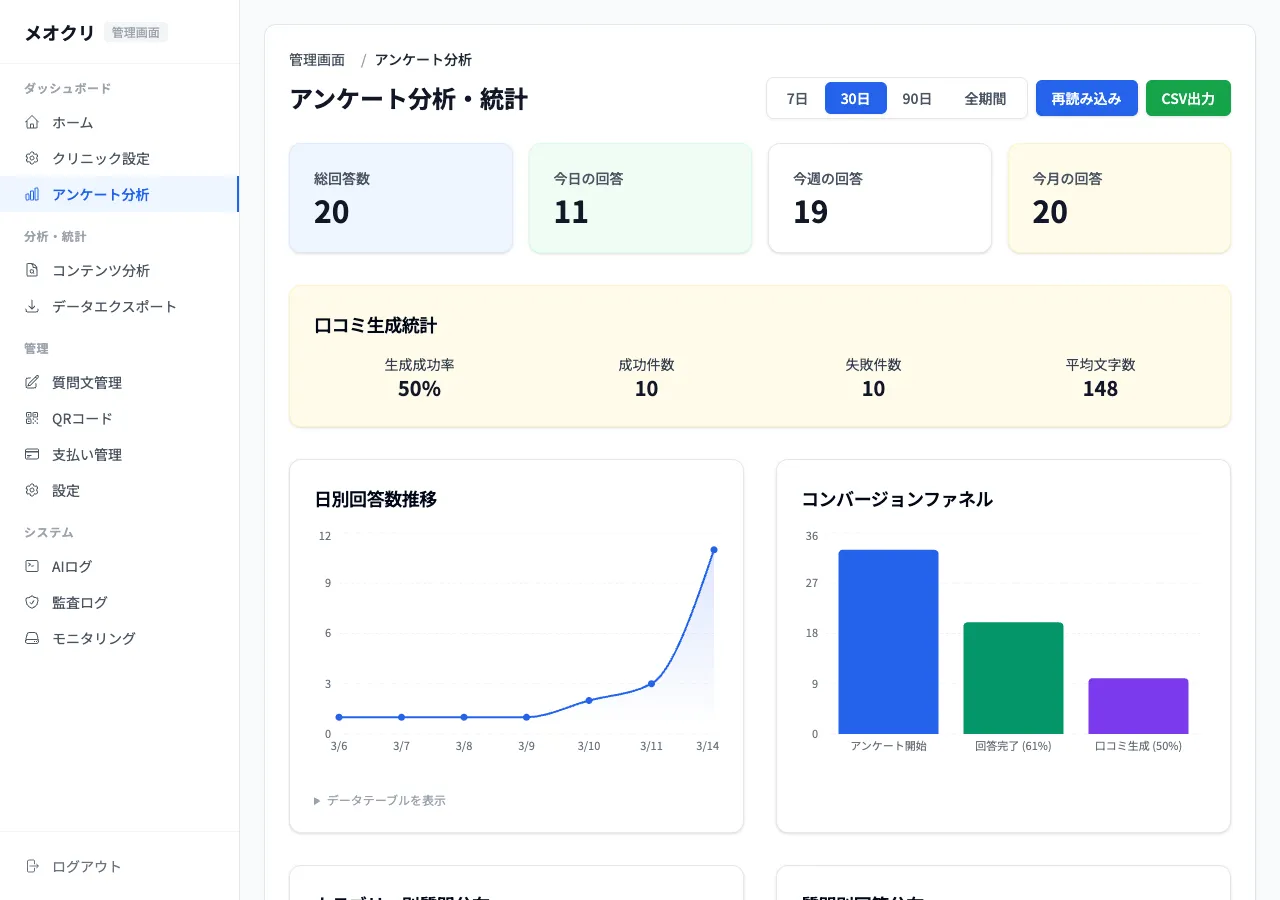This screenshot has width=1280, height=900.
Task: Click the green 回答完了 funnel bar
Action: tap(1013, 678)
